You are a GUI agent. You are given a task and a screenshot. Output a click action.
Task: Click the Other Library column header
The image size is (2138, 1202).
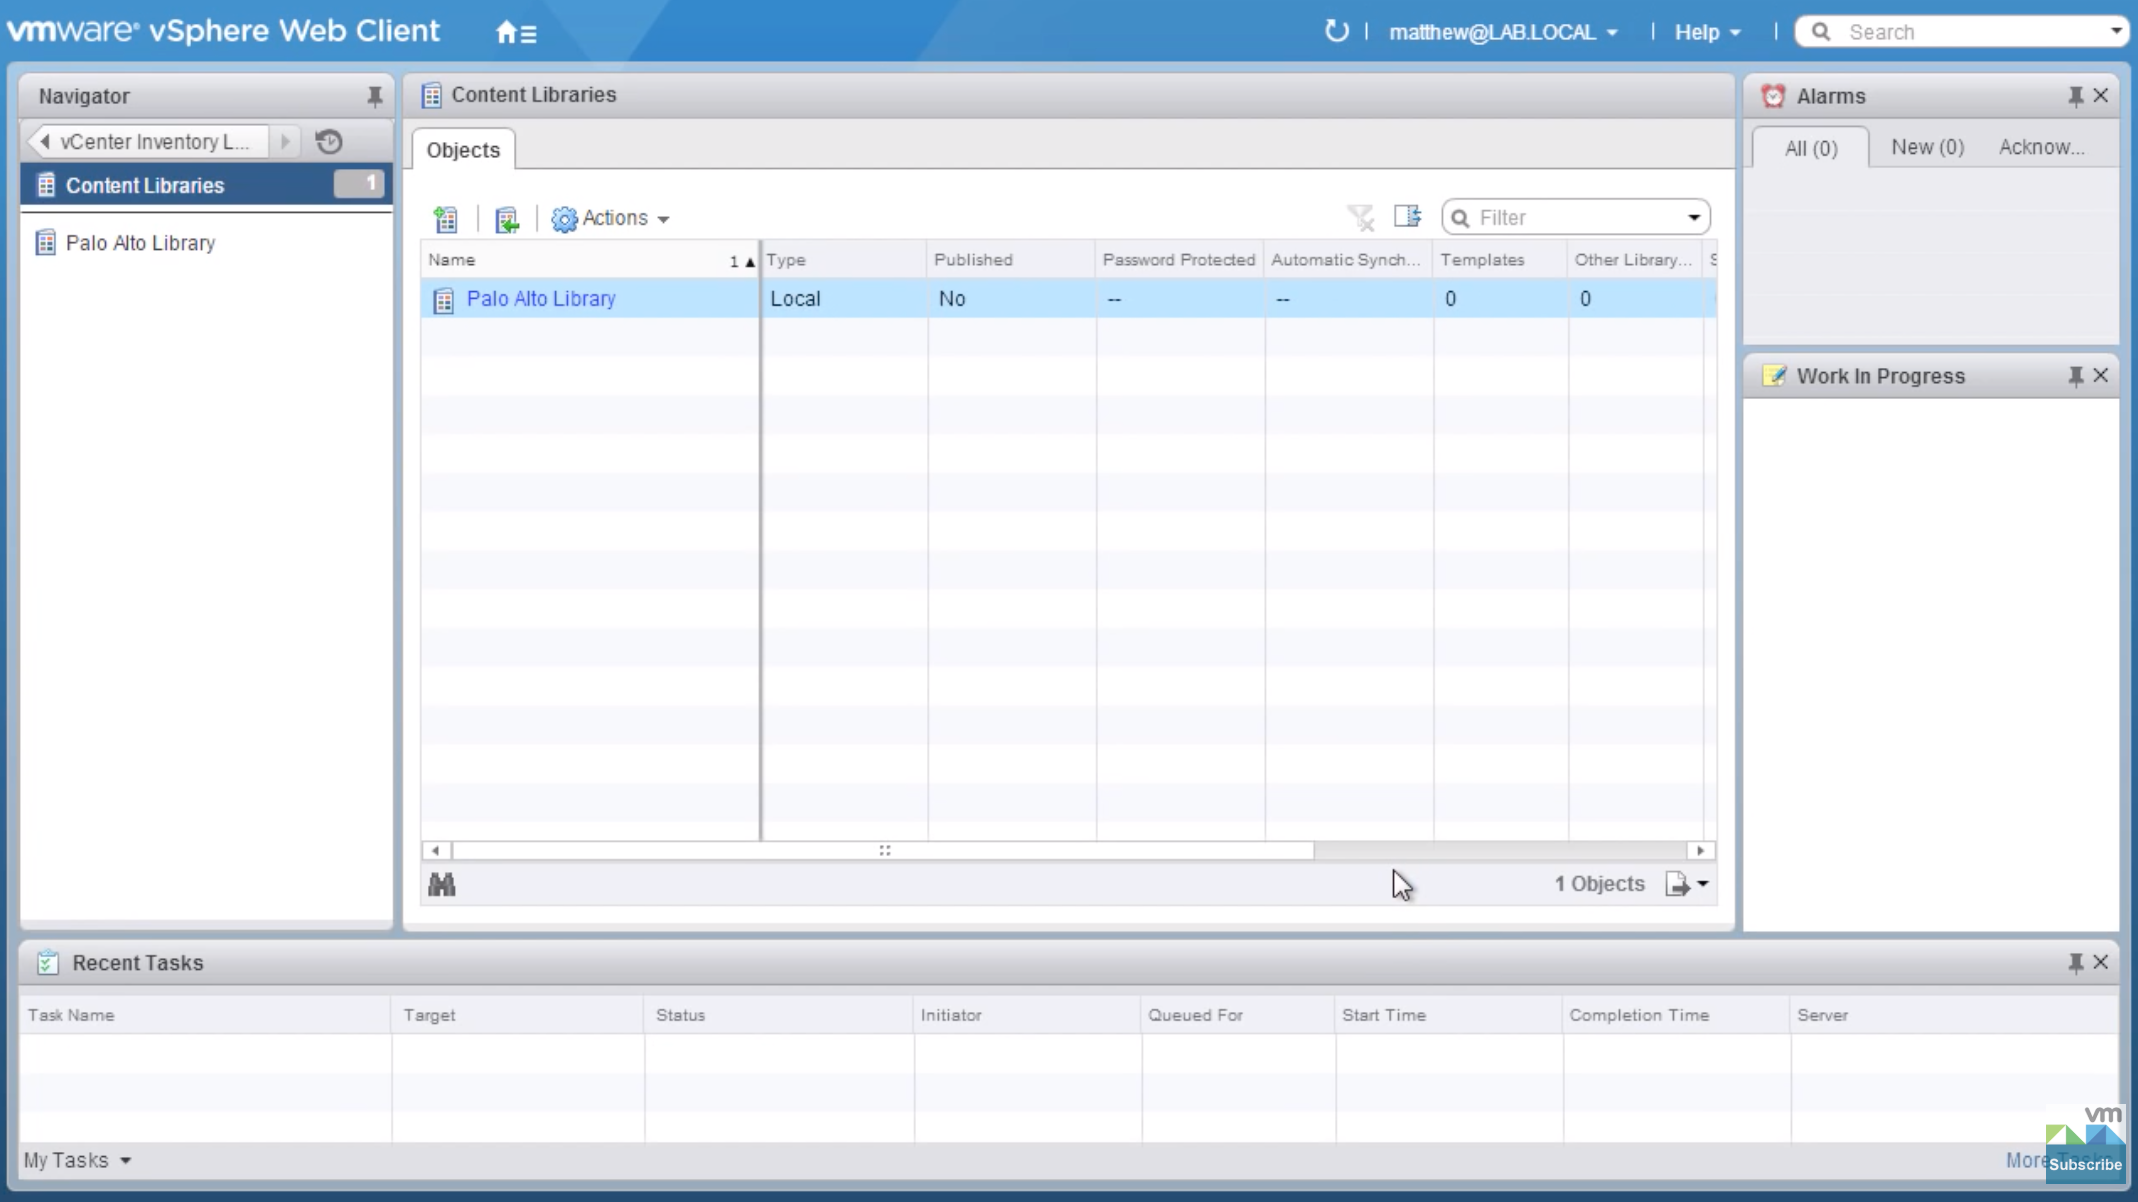pos(1635,260)
